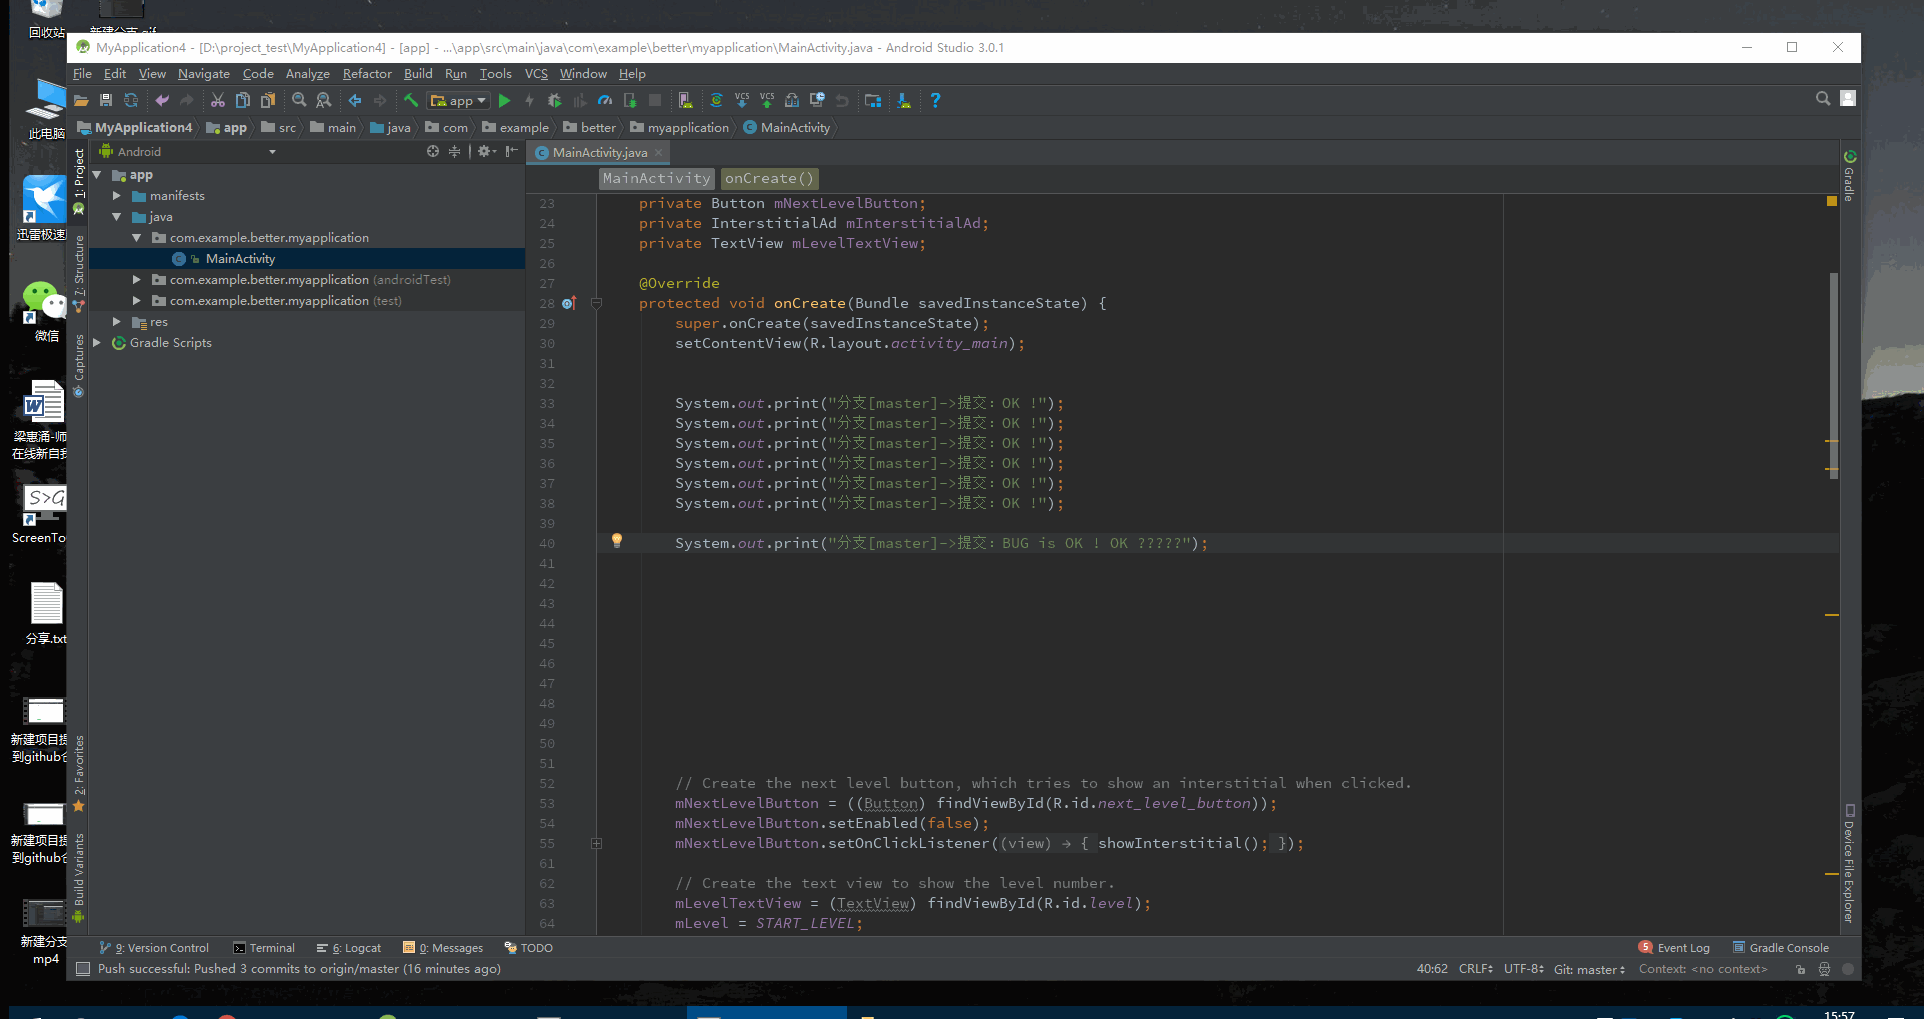
Task: Expand the manifests folder
Action: click(x=117, y=196)
